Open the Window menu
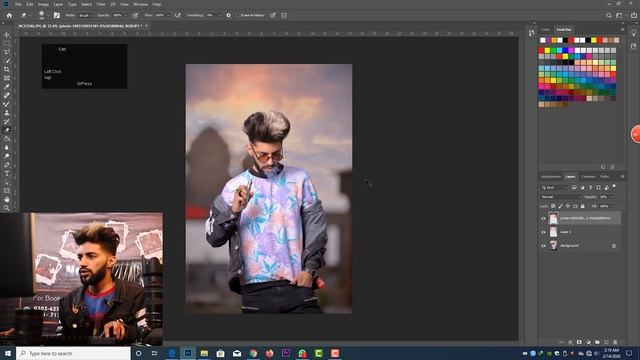This screenshot has width=640, height=360. point(140,4)
